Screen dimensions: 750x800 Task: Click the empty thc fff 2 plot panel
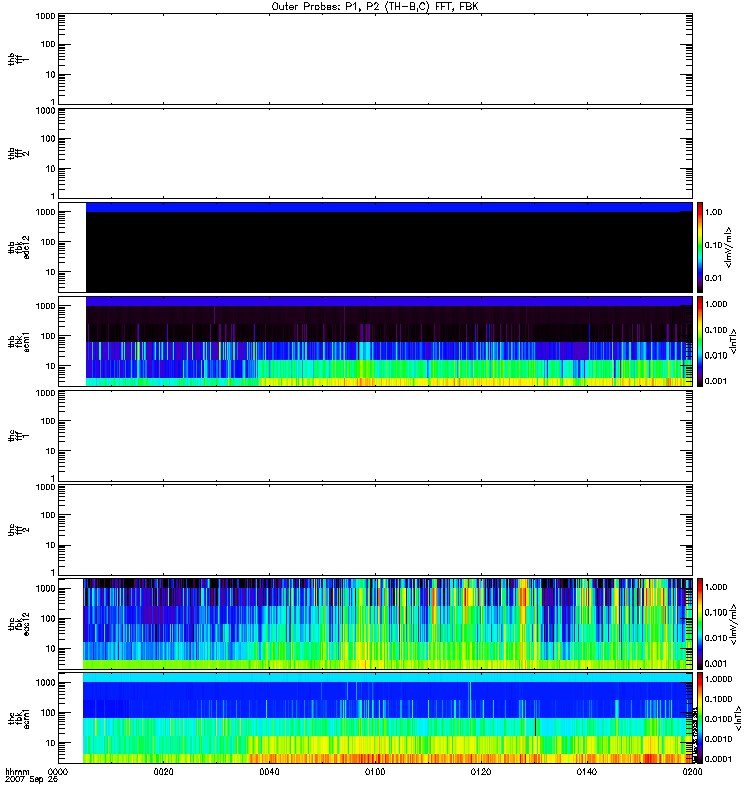tap(375, 530)
